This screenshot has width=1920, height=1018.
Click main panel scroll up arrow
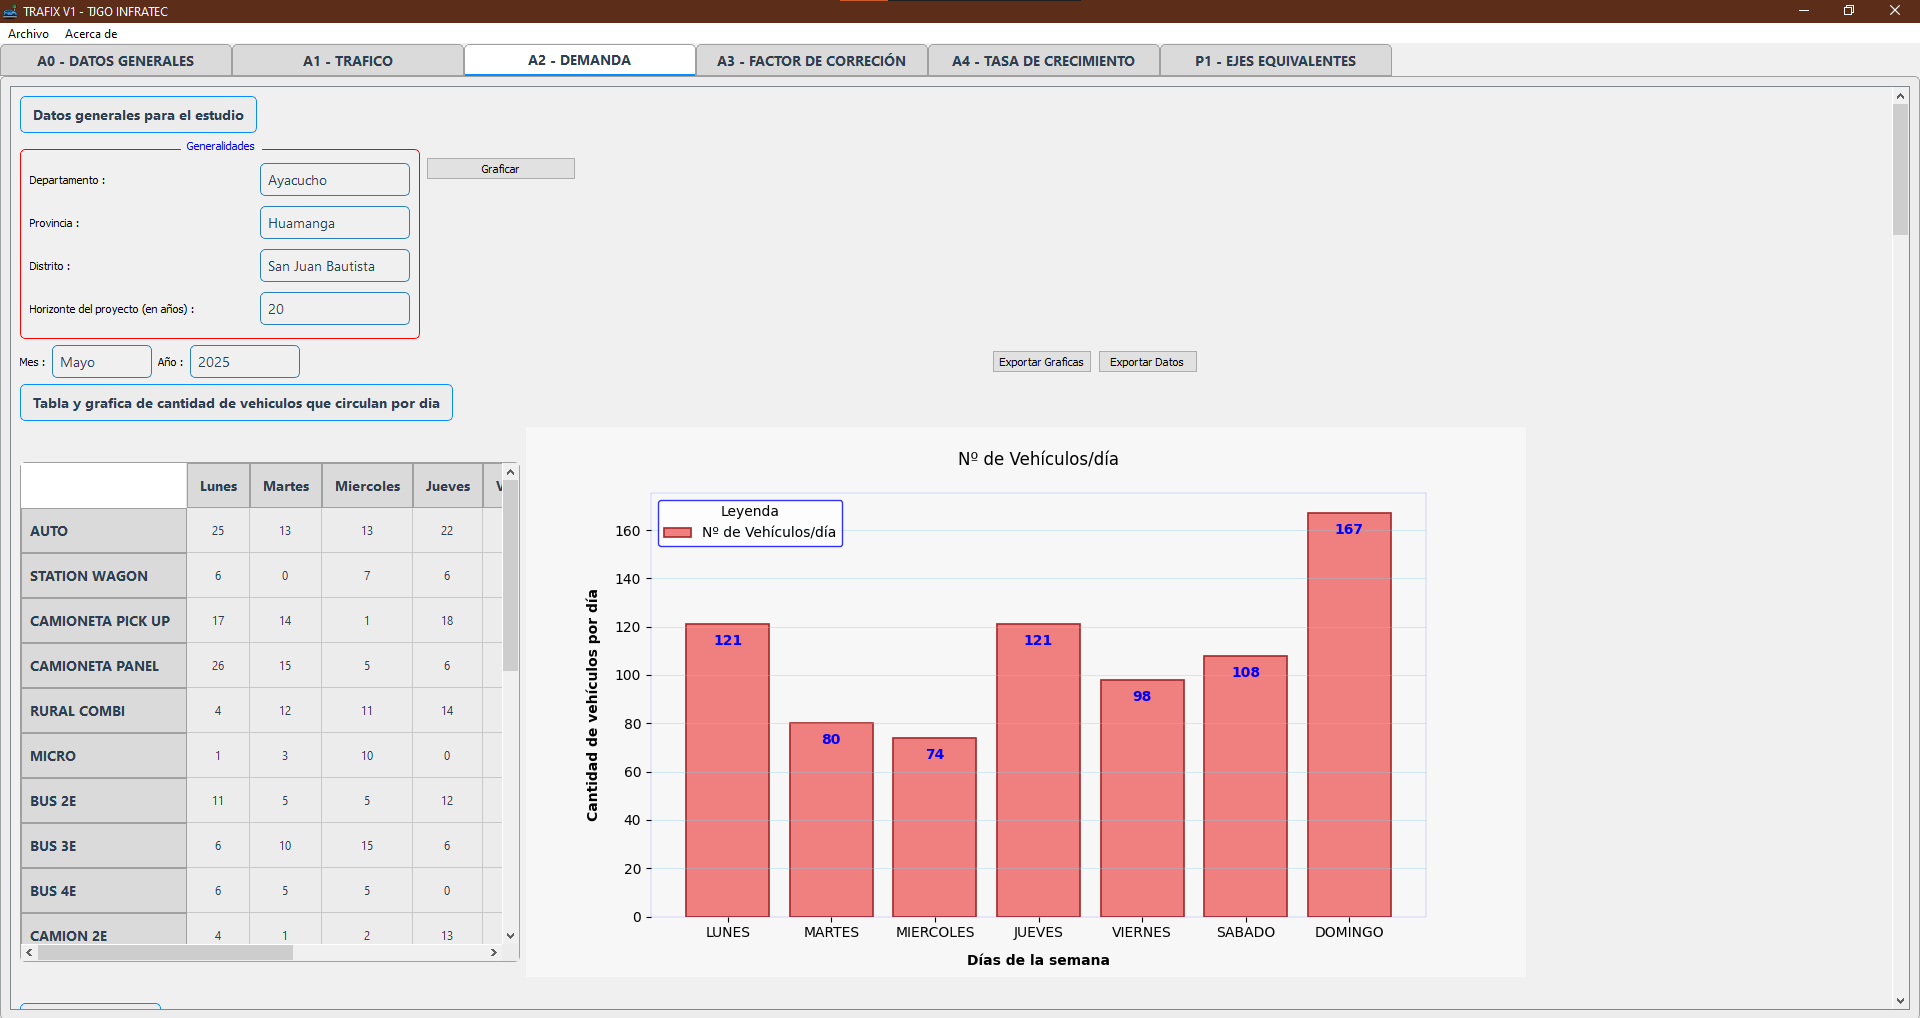1900,97
